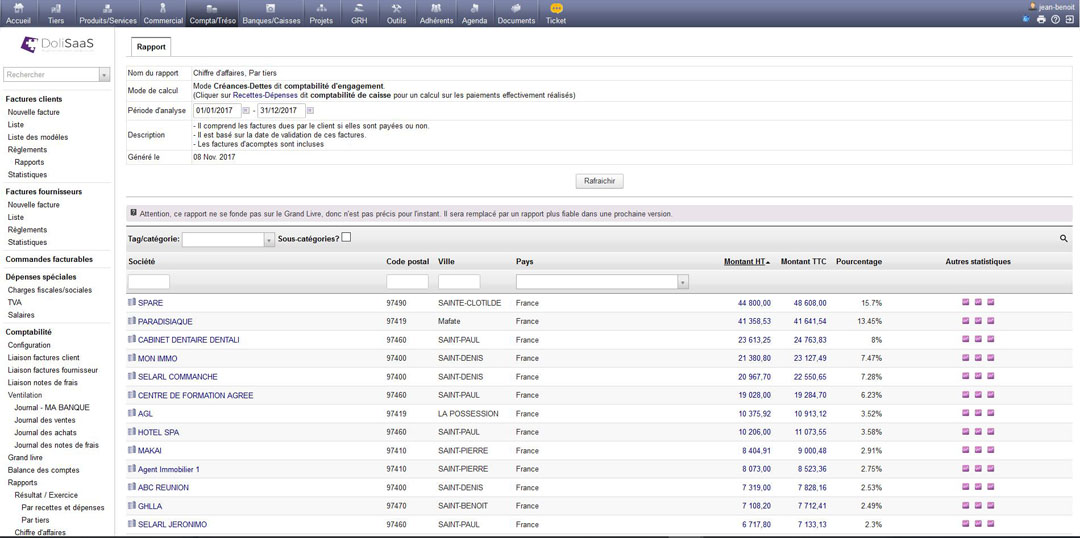Open Commandes facturables in sidebar
Screen dimensions: 1080x538
[49, 259]
